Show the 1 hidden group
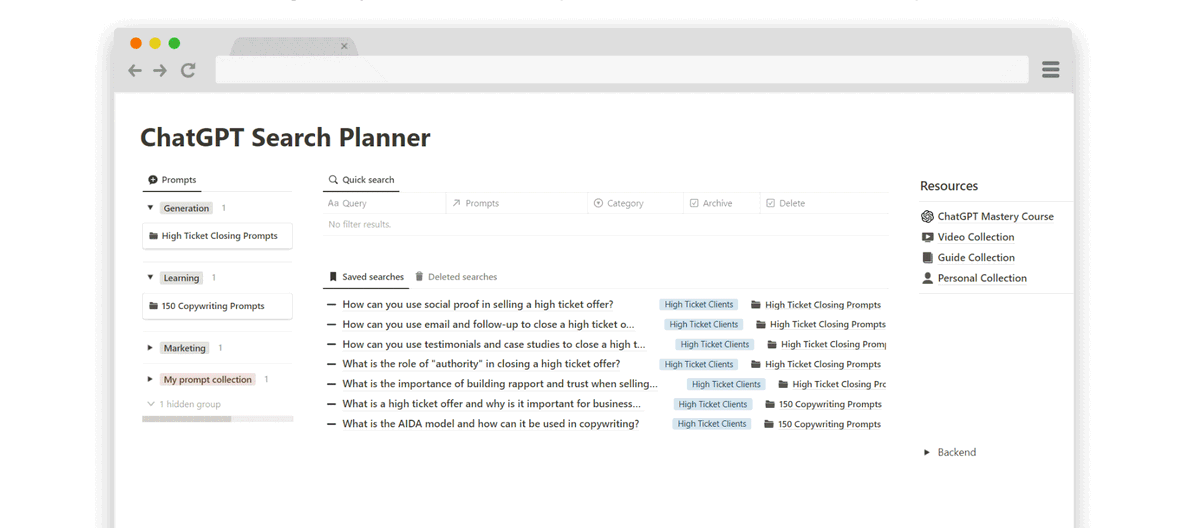Image resolution: width=1200 pixels, height=528 pixels. [184, 404]
